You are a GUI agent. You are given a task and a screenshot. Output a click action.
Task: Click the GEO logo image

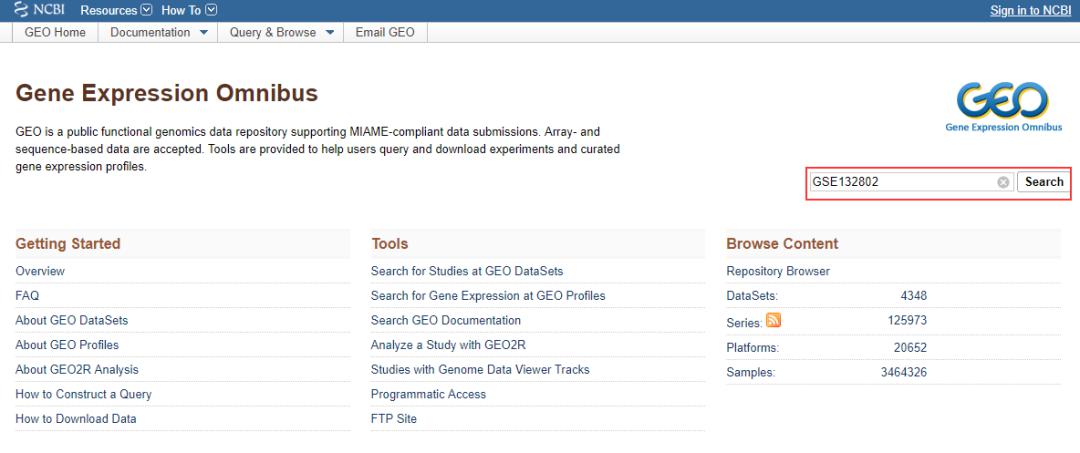tap(1003, 107)
